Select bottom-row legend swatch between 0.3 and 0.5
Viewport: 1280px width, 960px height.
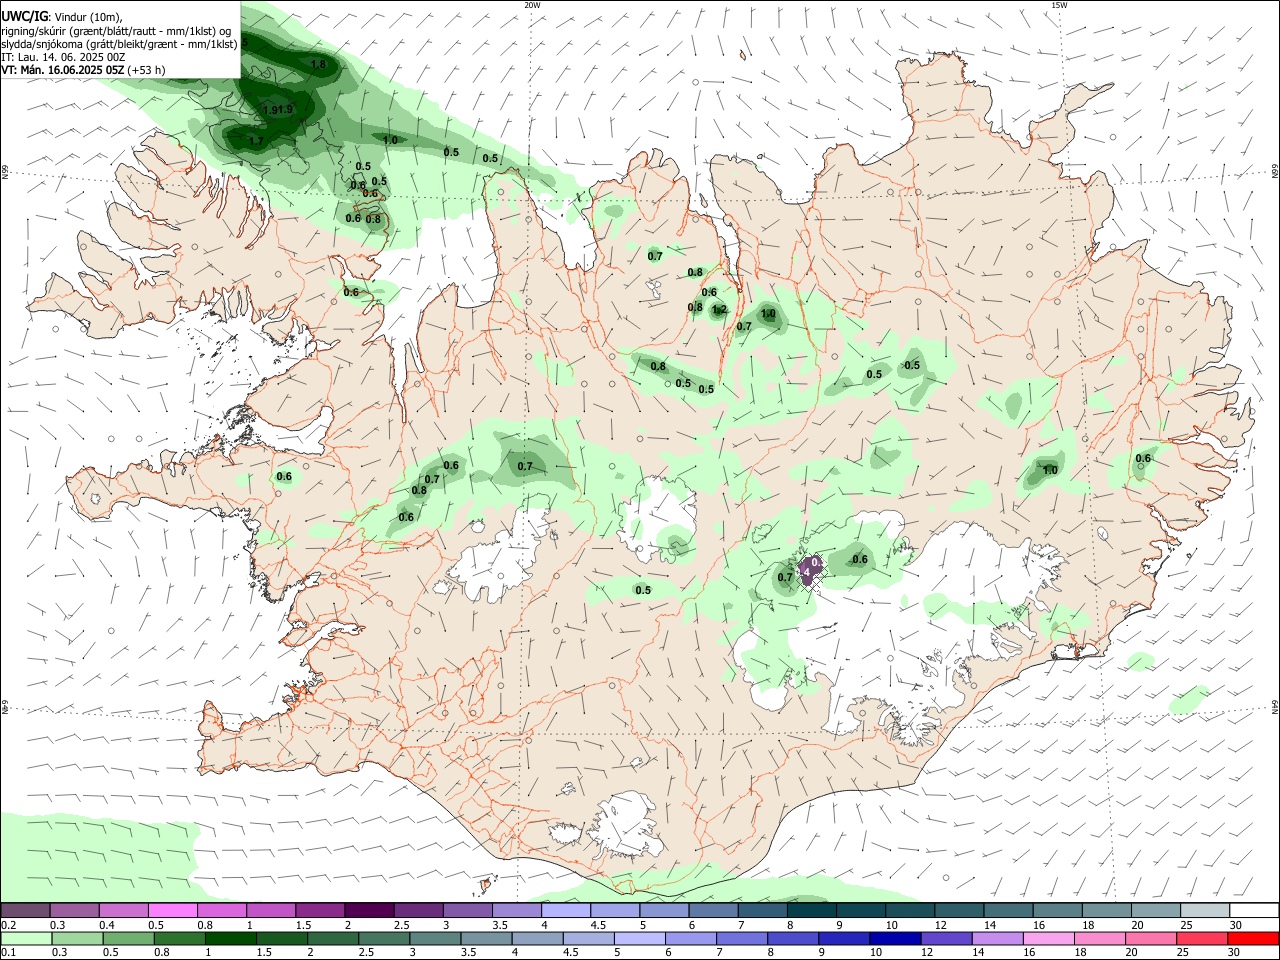click(x=76, y=938)
